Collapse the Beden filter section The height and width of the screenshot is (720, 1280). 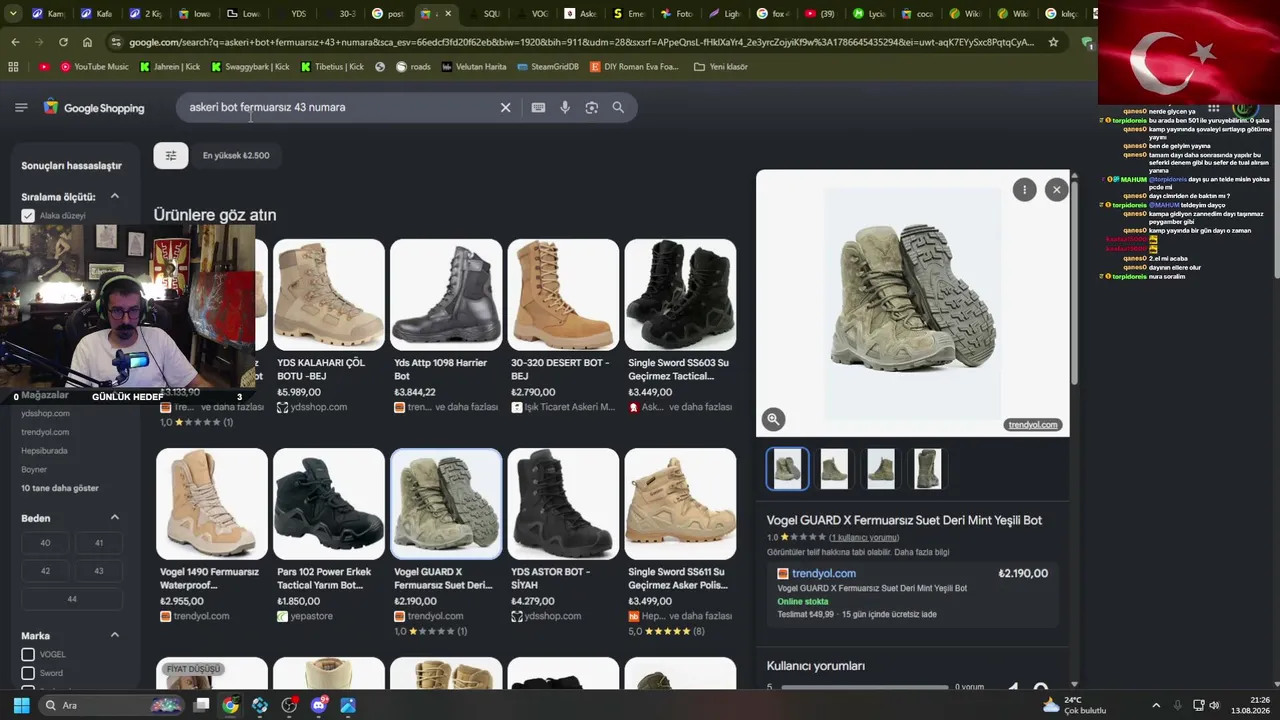coord(114,518)
